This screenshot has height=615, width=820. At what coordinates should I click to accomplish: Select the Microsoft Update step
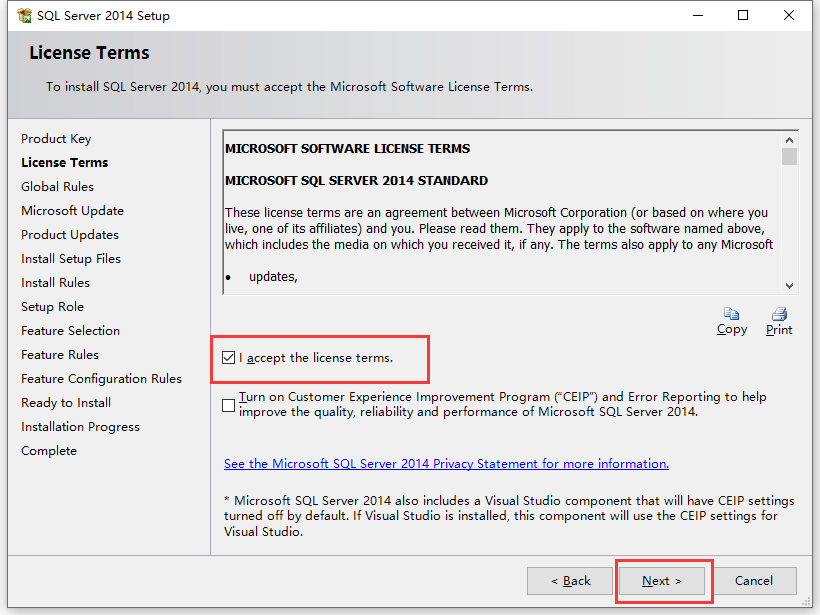(x=72, y=210)
